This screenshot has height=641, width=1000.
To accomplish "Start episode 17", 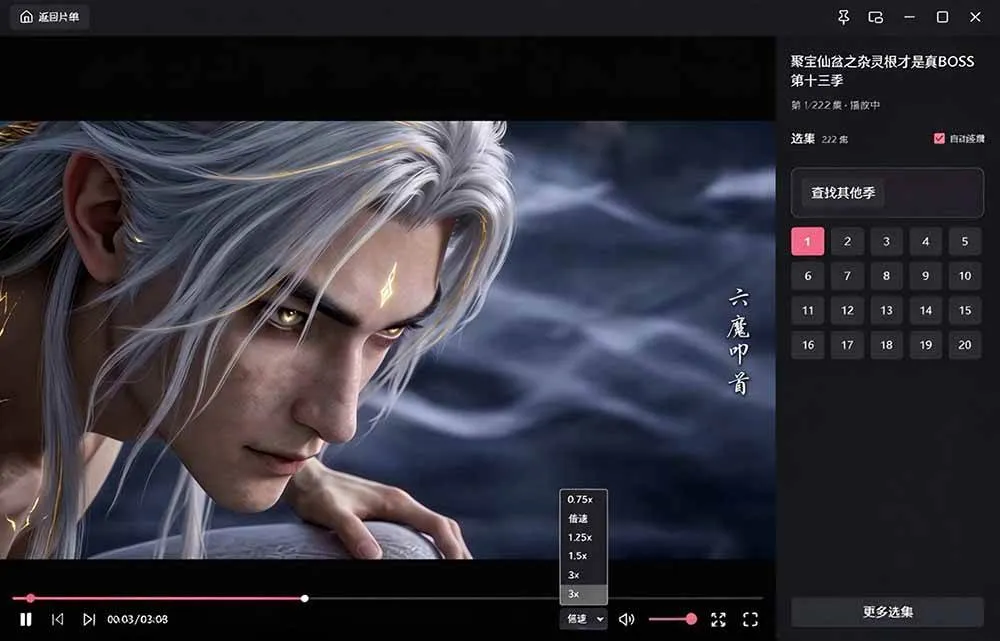I will pos(847,344).
